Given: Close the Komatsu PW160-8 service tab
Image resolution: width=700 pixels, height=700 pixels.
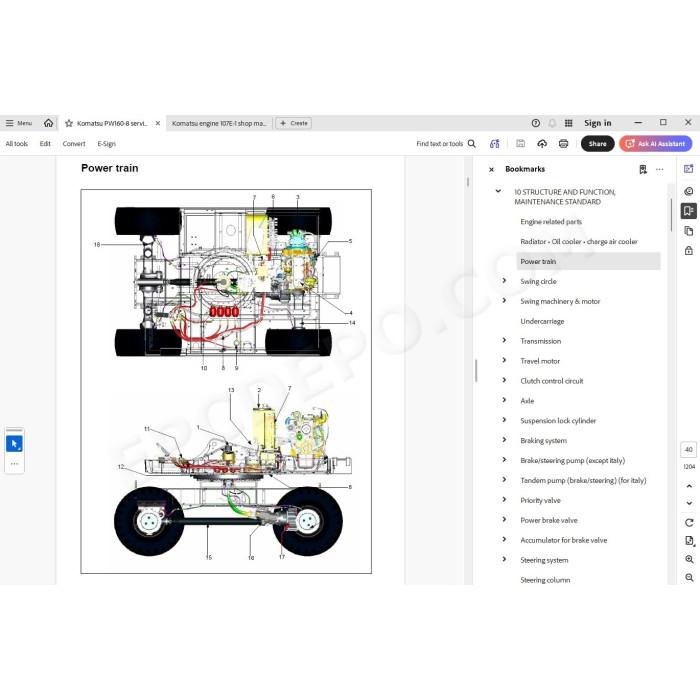Looking at the screenshot, I should [158, 123].
